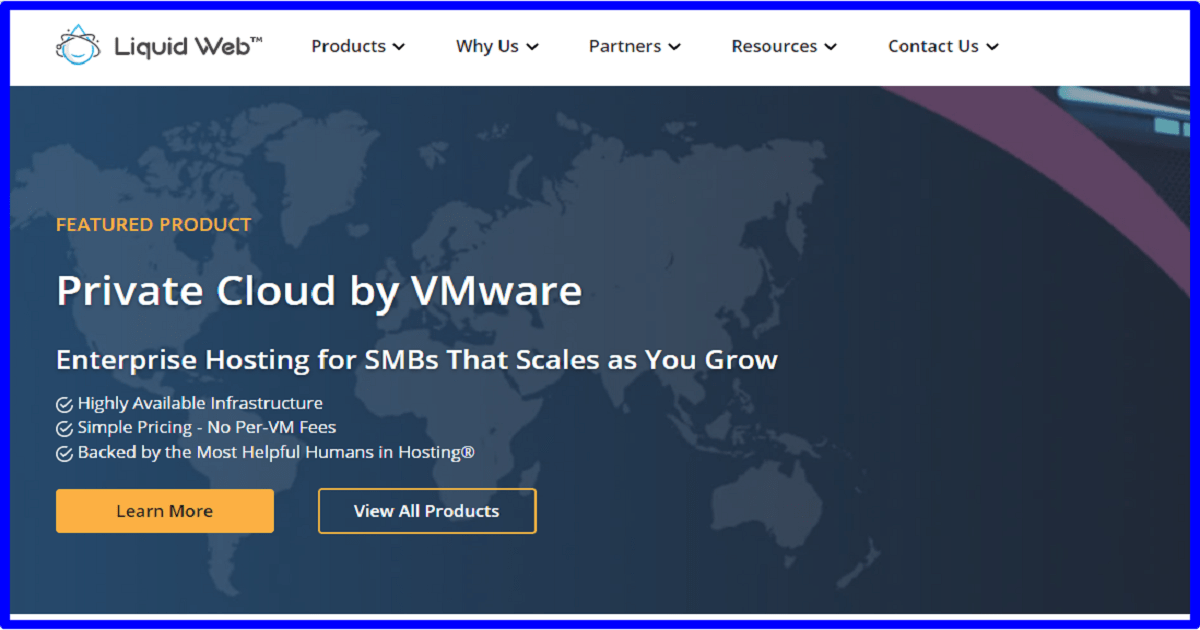
Task: Expand the Why Us chevron arrow
Action: tap(532, 47)
